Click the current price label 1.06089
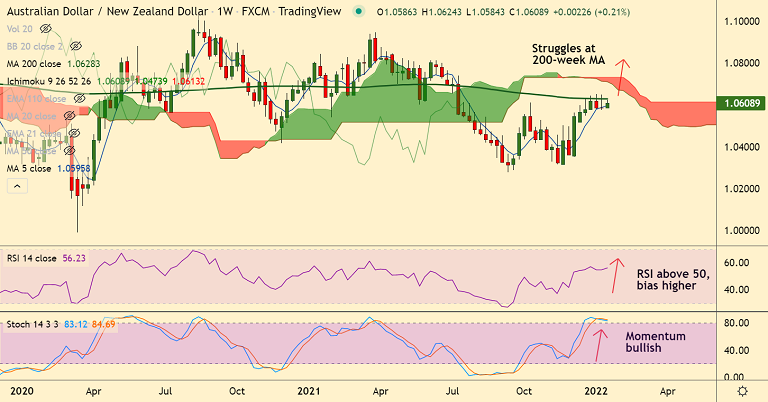This screenshot has width=768, height=402. coord(742,103)
